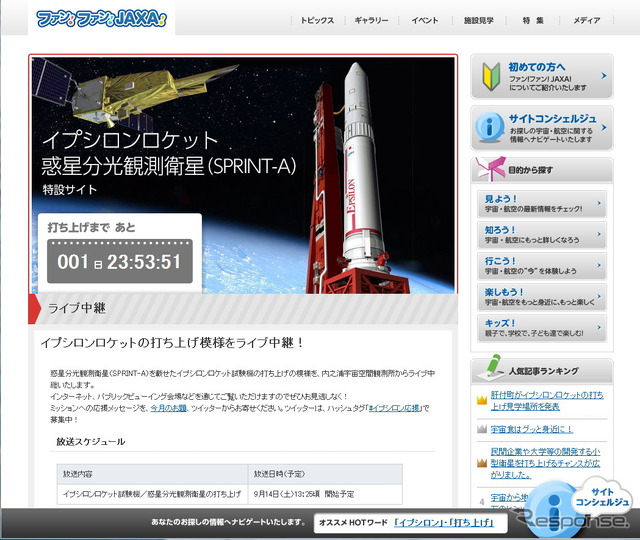This screenshot has width=640, height=540.
Task: Select the 知ろう! category button
Action: coord(542,235)
